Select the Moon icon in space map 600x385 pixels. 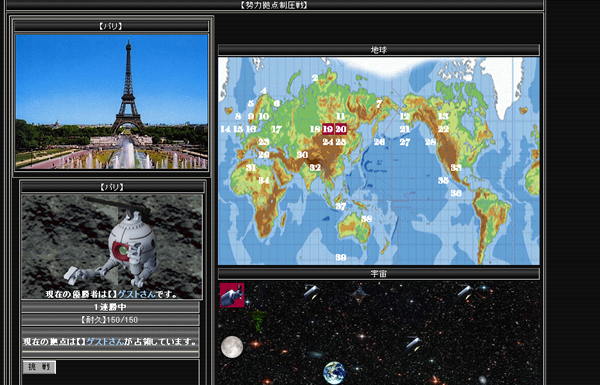(x=232, y=347)
